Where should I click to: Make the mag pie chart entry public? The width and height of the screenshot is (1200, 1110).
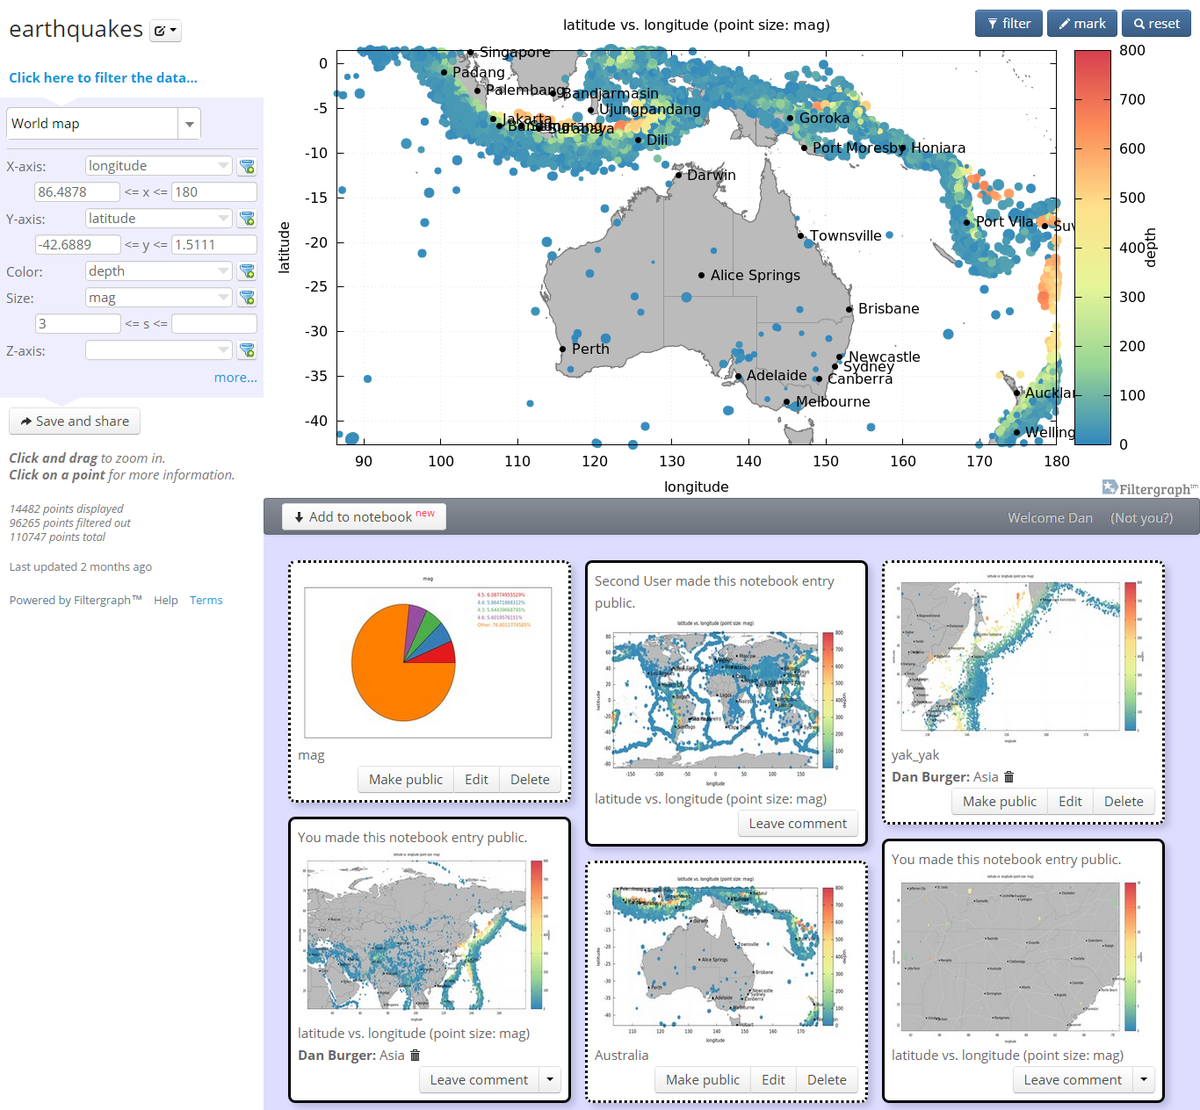point(405,780)
